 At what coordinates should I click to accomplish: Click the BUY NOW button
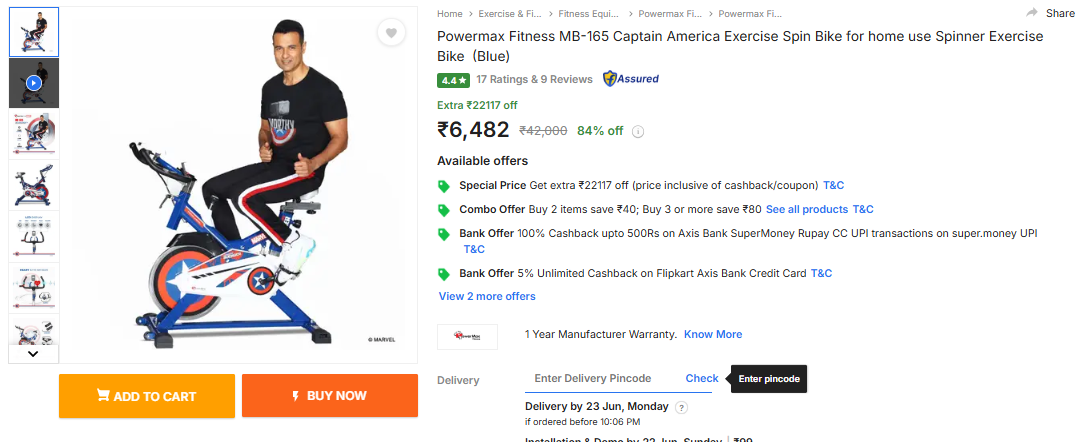329,396
